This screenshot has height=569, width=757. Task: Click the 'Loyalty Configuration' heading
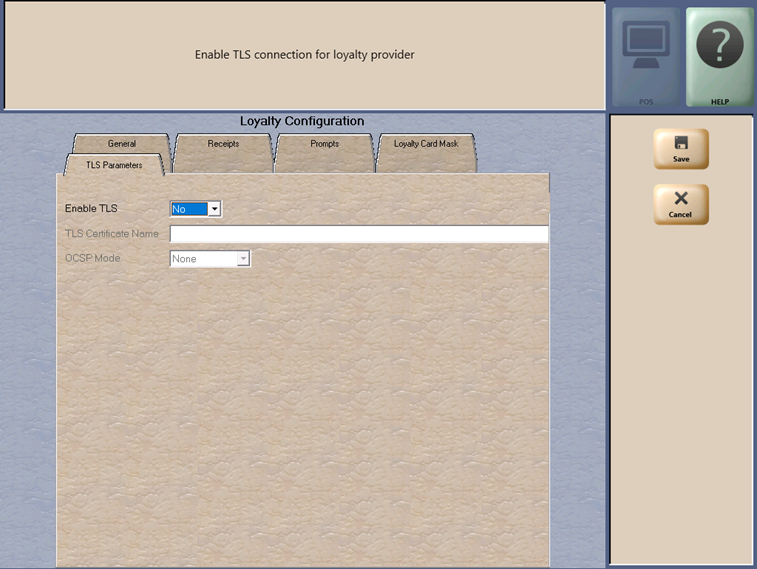302,121
